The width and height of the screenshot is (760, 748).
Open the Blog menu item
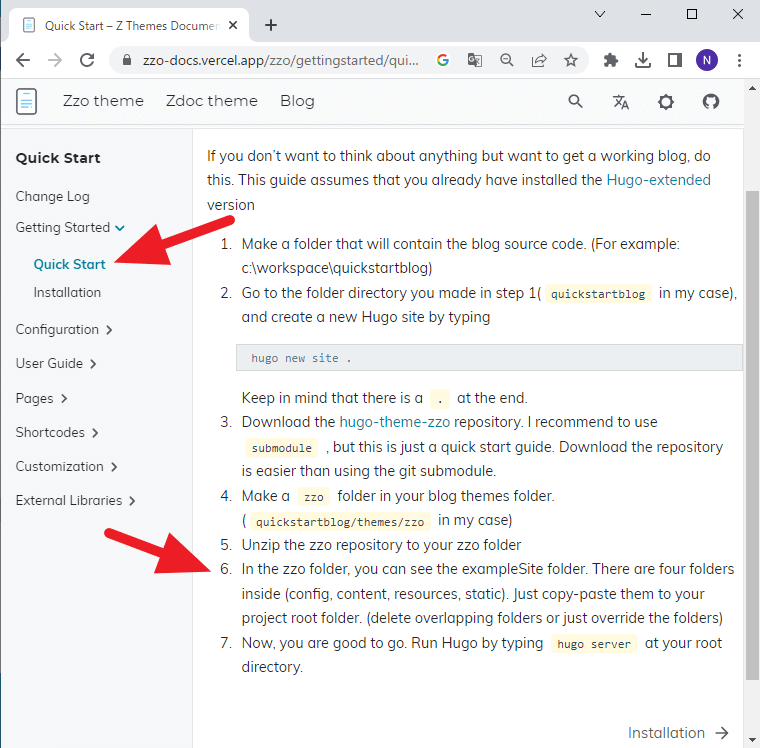pyautogui.click(x=297, y=101)
